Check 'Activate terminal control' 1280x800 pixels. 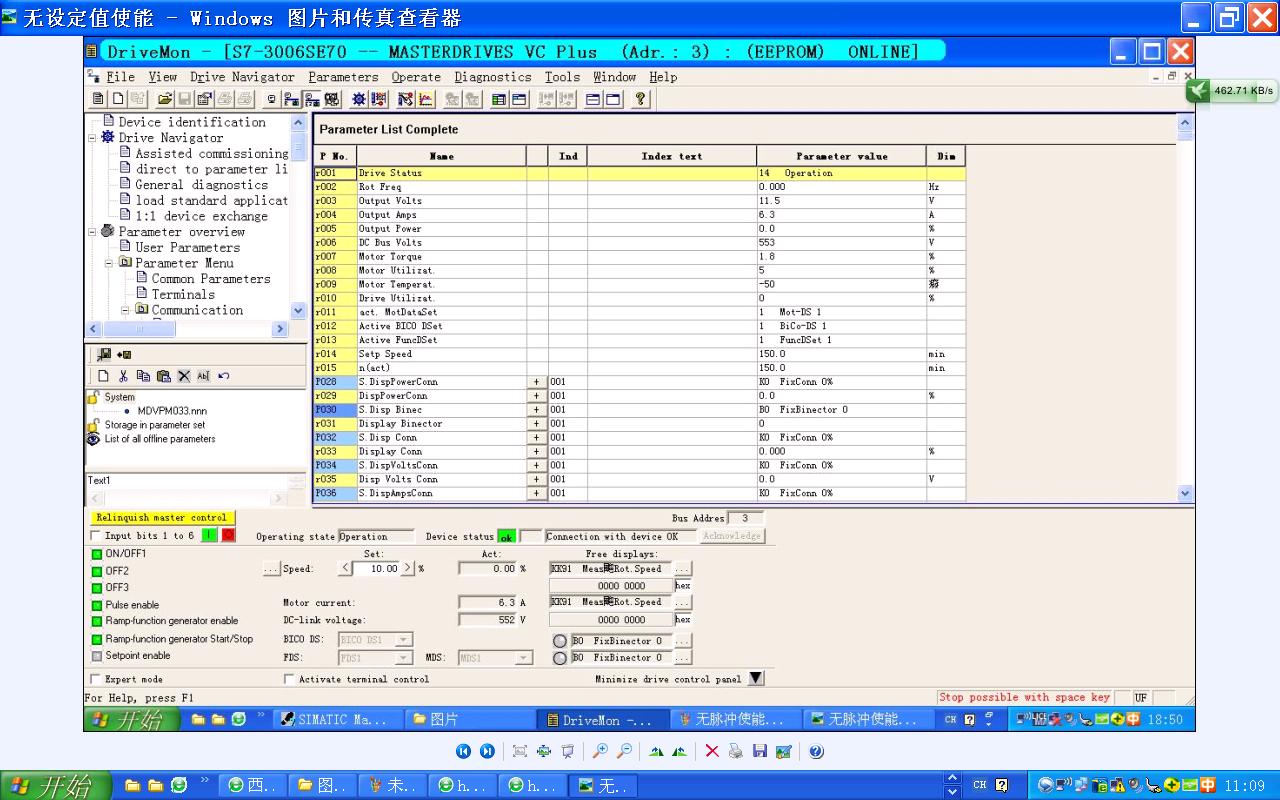pos(290,679)
